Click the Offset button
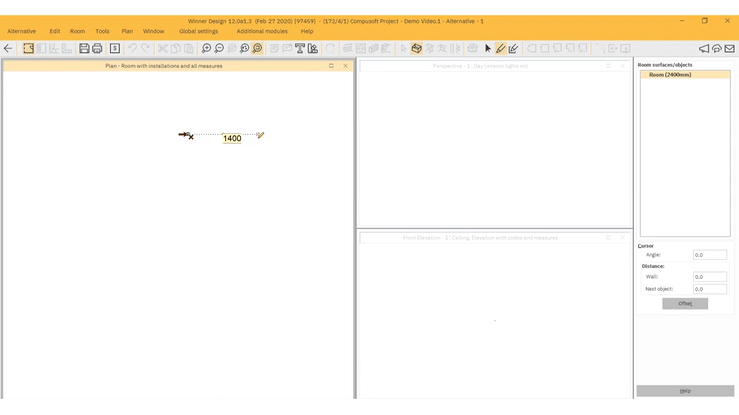 tap(685, 303)
